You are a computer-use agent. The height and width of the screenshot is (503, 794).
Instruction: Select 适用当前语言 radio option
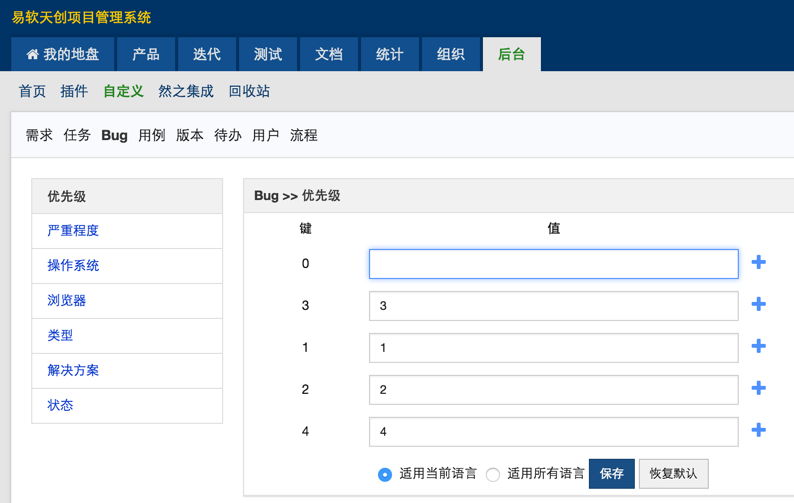point(385,474)
